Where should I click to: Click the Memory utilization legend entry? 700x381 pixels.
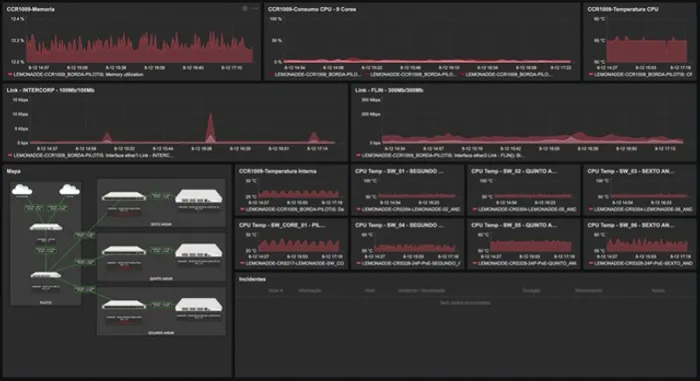pos(76,75)
